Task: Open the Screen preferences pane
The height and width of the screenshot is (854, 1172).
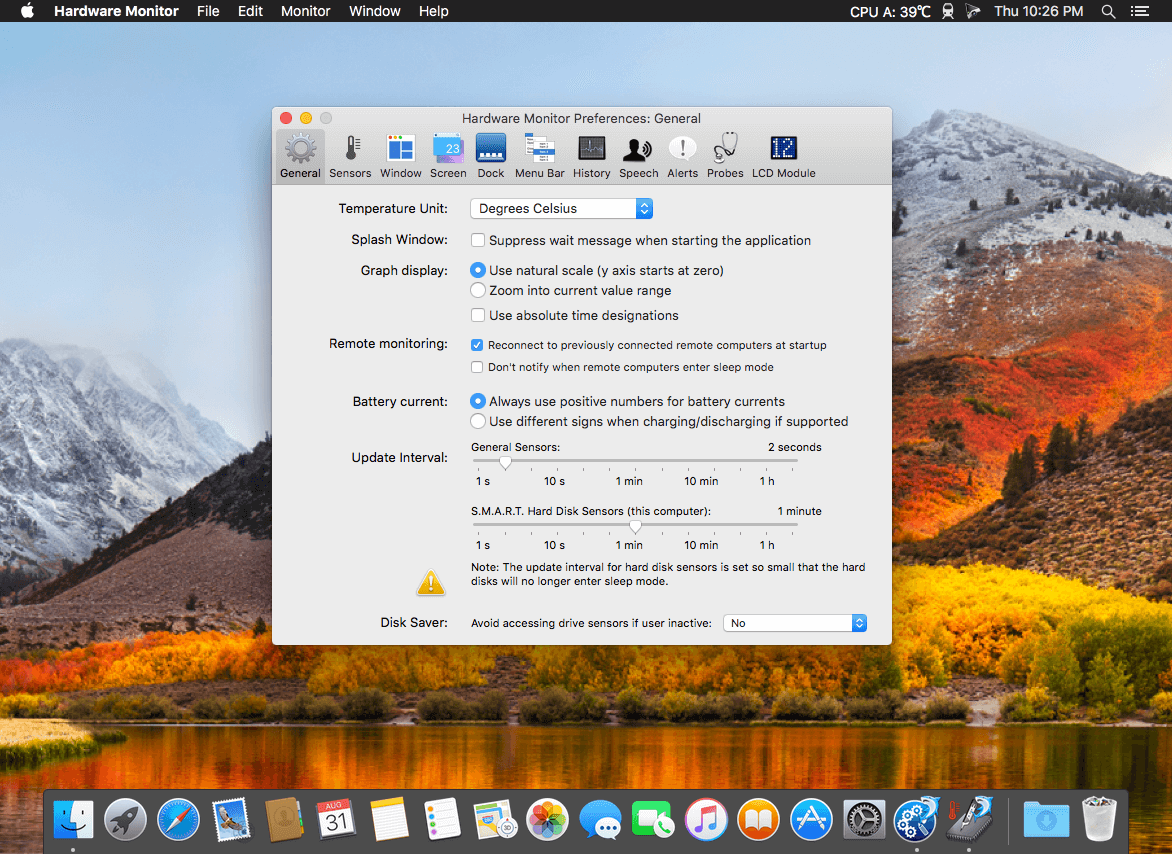Action: [x=448, y=156]
